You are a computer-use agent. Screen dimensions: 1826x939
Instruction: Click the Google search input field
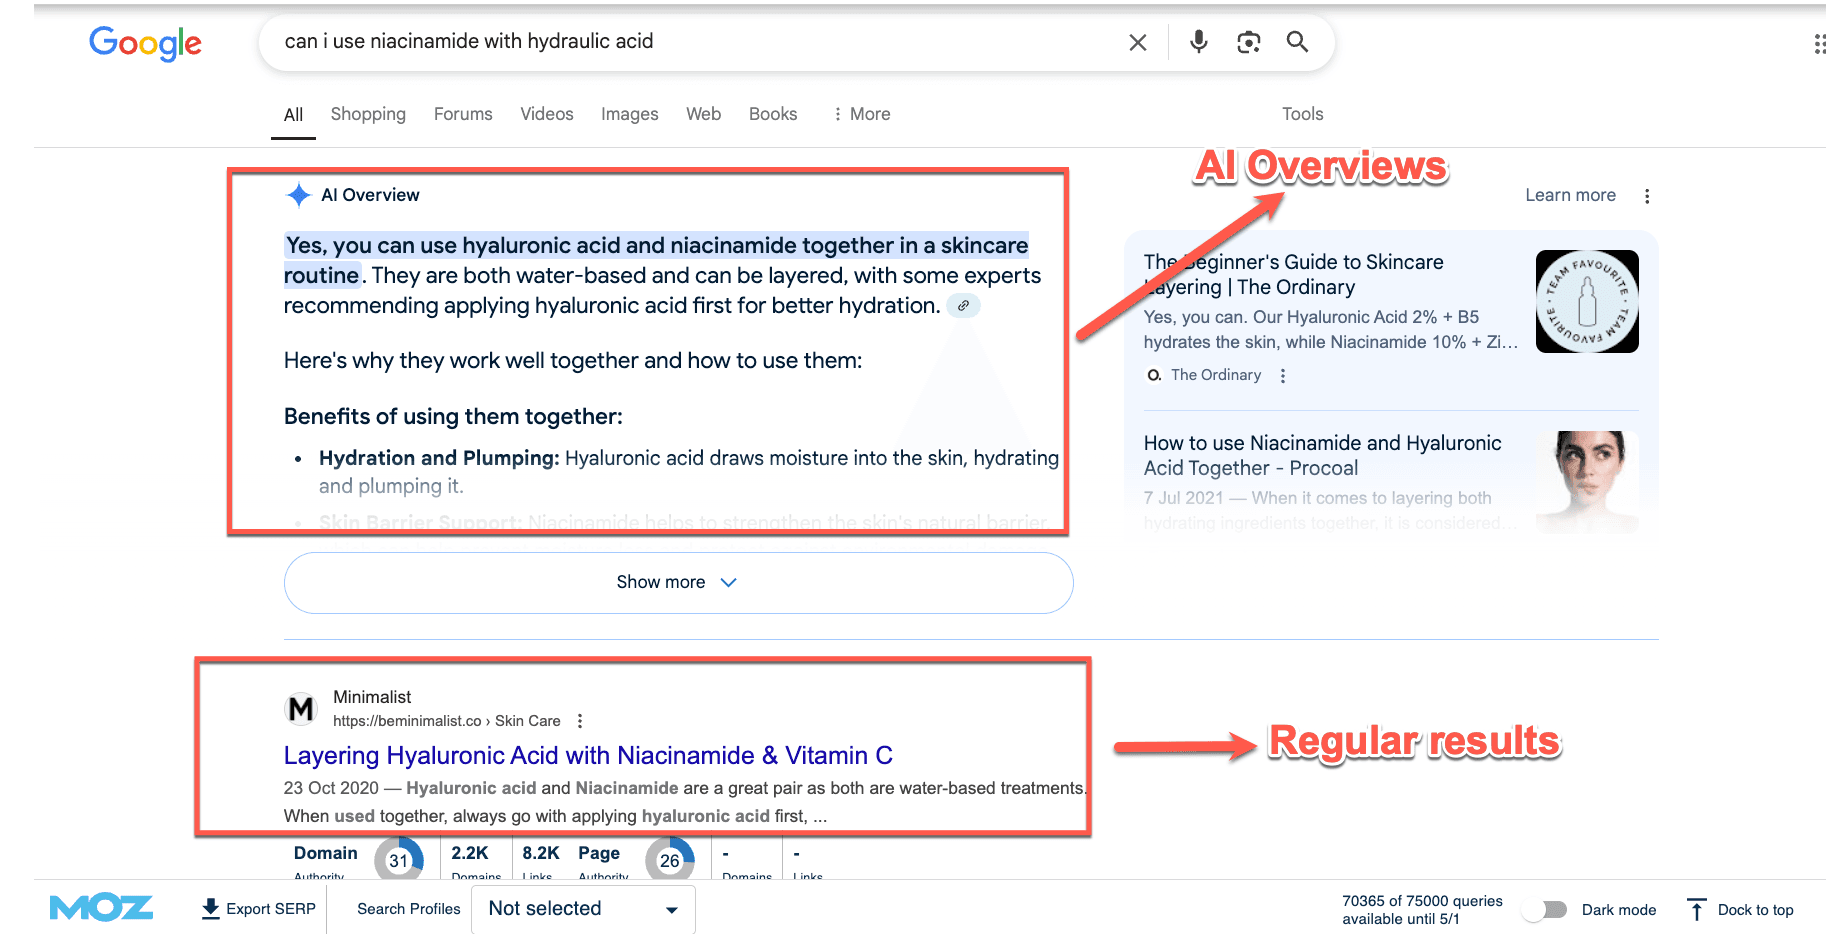click(690, 42)
